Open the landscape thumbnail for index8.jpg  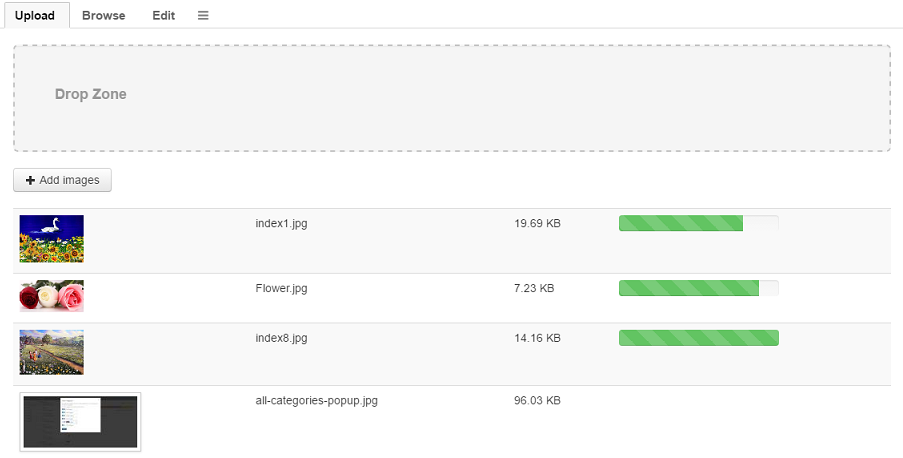[52, 352]
